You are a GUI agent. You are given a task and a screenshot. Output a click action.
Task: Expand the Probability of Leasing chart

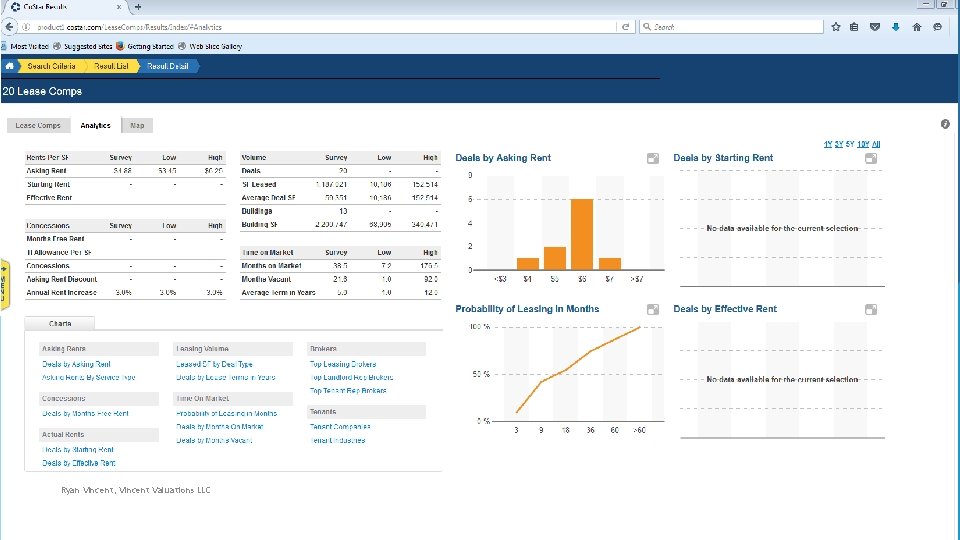click(653, 310)
